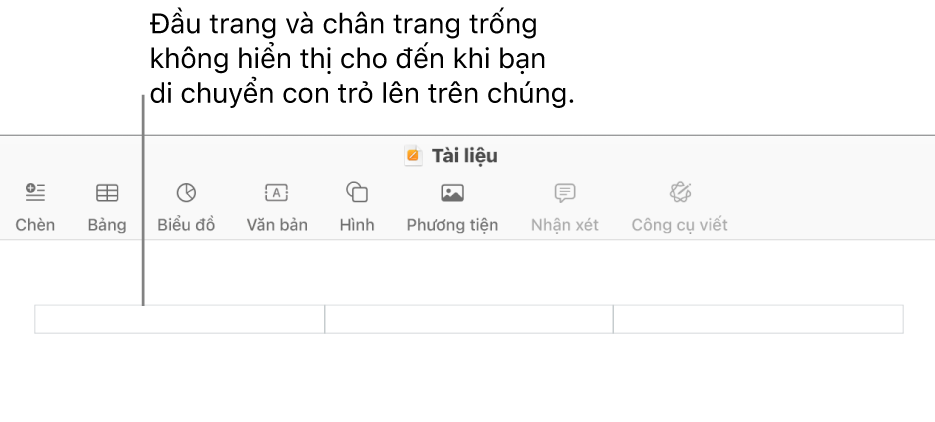The height and width of the screenshot is (422, 935).
Task: Click the Bảng table grid icon
Action: (x=106, y=192)
